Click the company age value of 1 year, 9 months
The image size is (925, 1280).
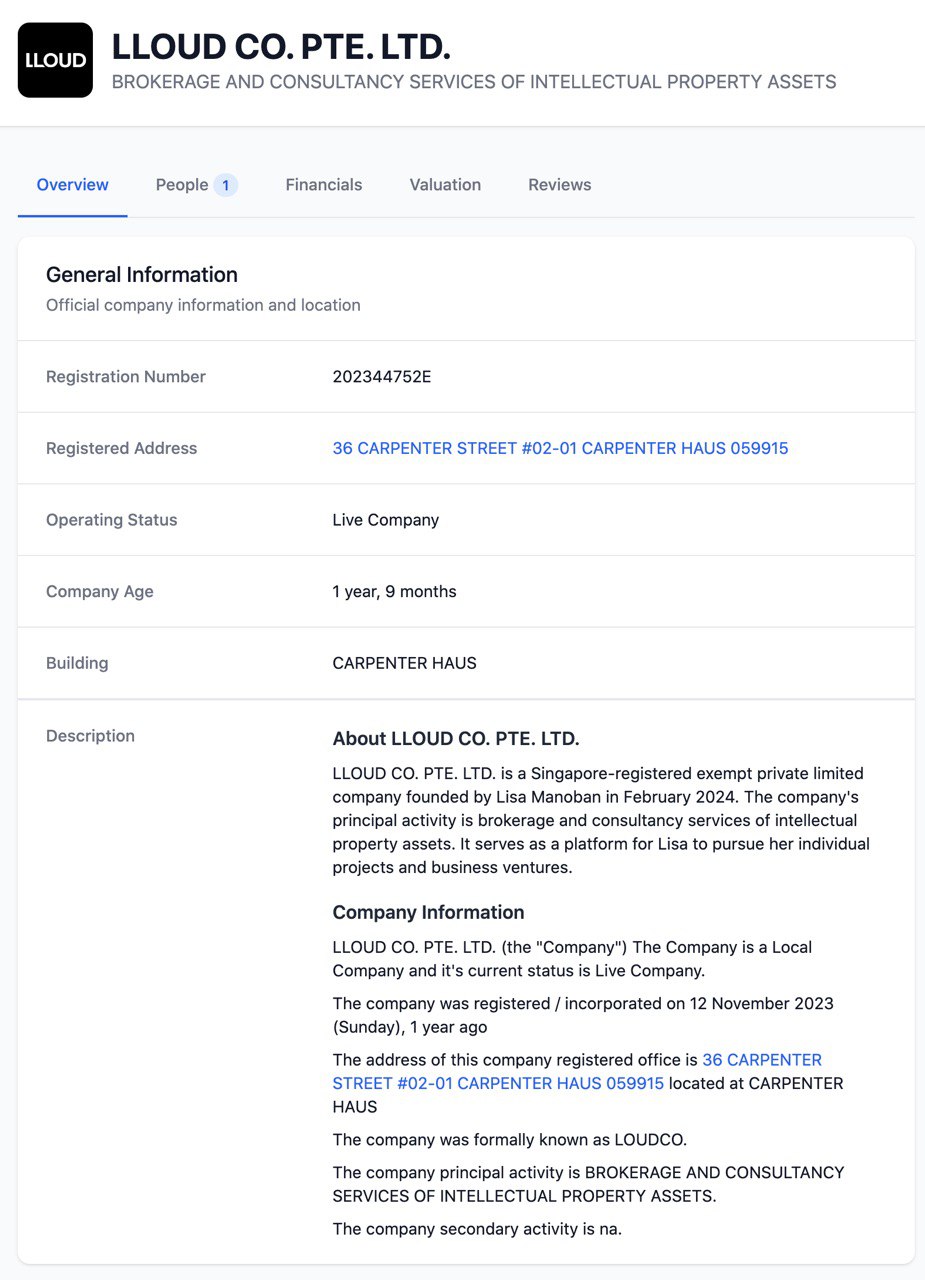pyautogui.click(x=394, y=592)
